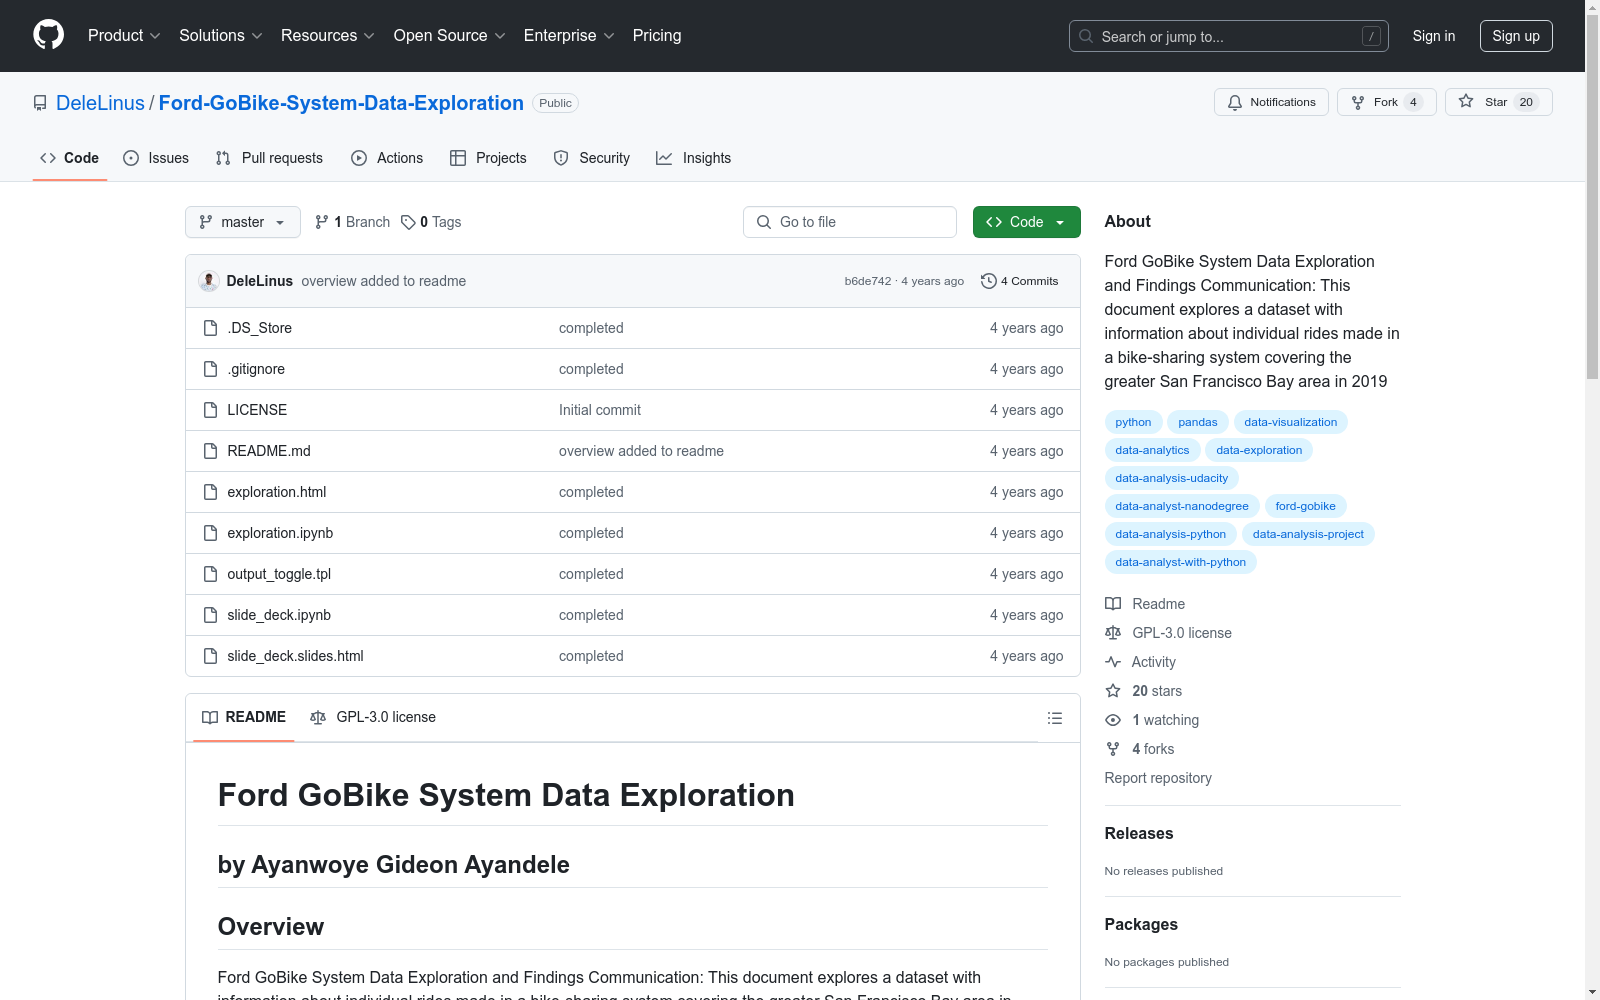Open the DeleLinus owner link
Viewport: 1600px width, 1000px height.
(100, 103)
